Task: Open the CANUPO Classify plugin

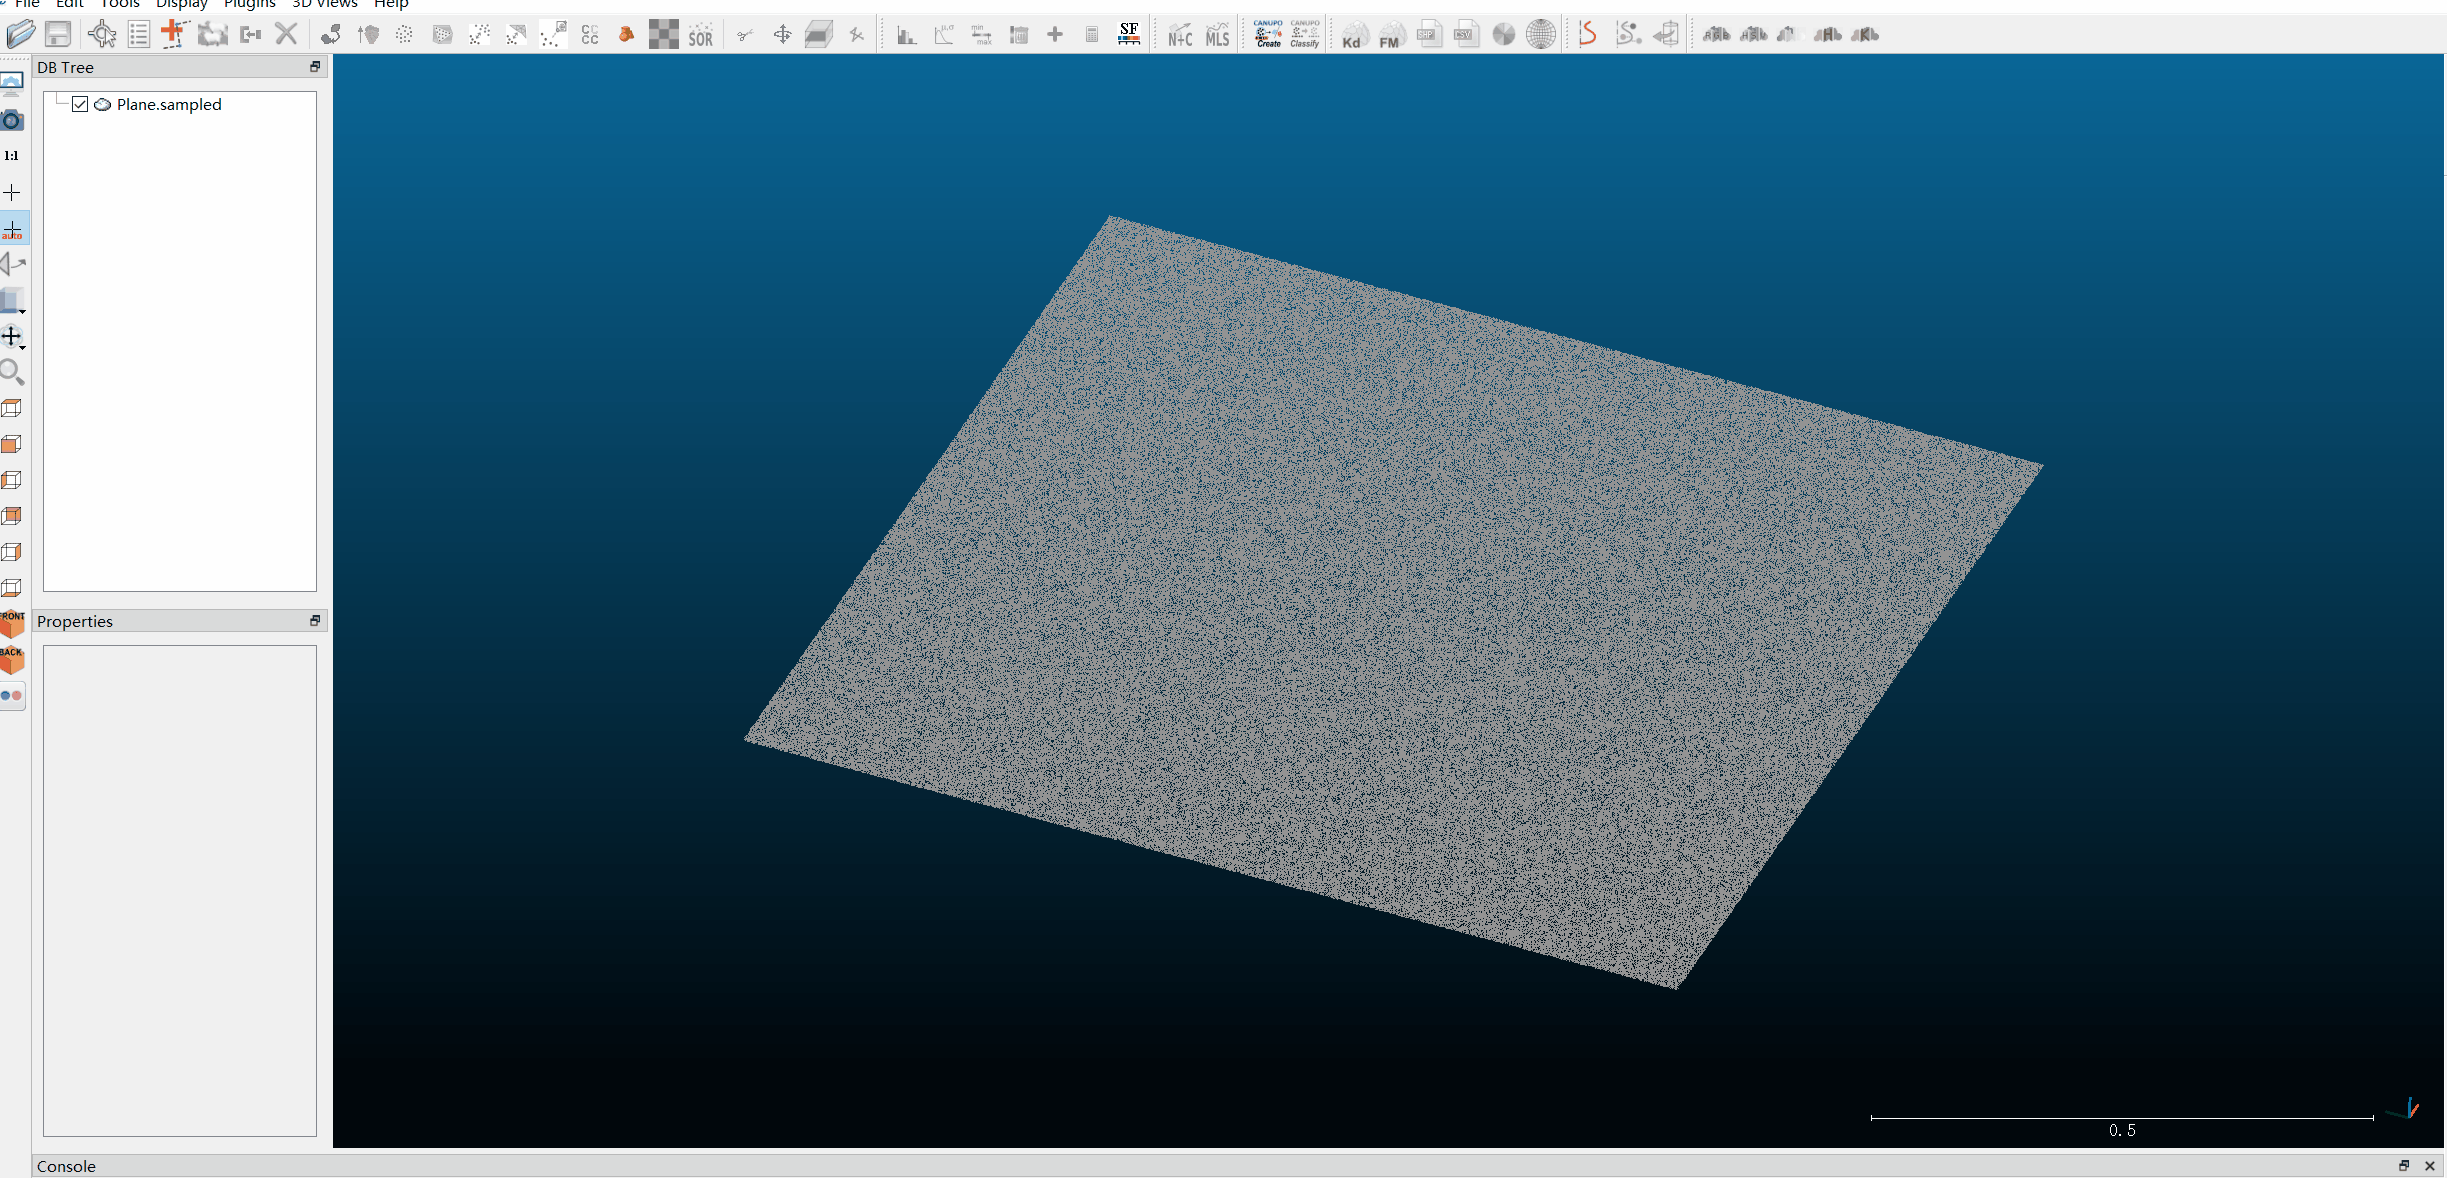Action: click(1304, 34)
